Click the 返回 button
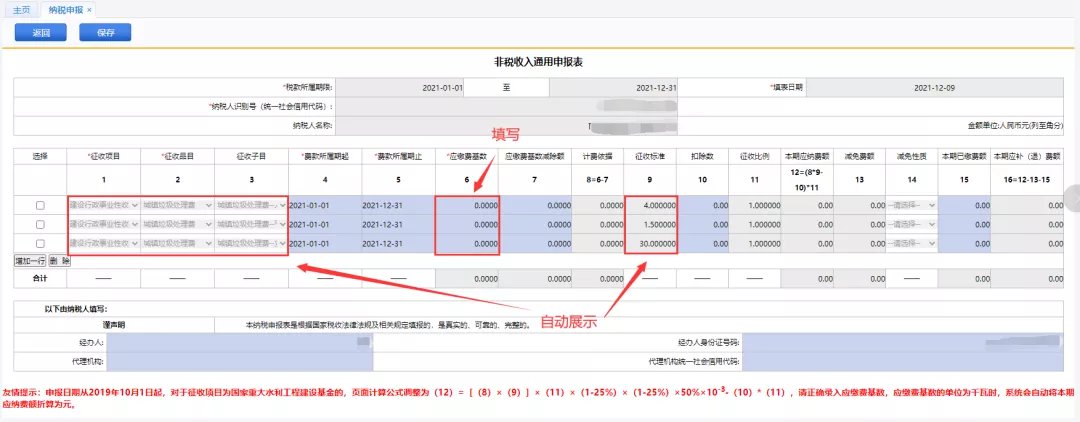Image resolution: width=1080 pixels, height=422 pixels. (x=41, y=33)
